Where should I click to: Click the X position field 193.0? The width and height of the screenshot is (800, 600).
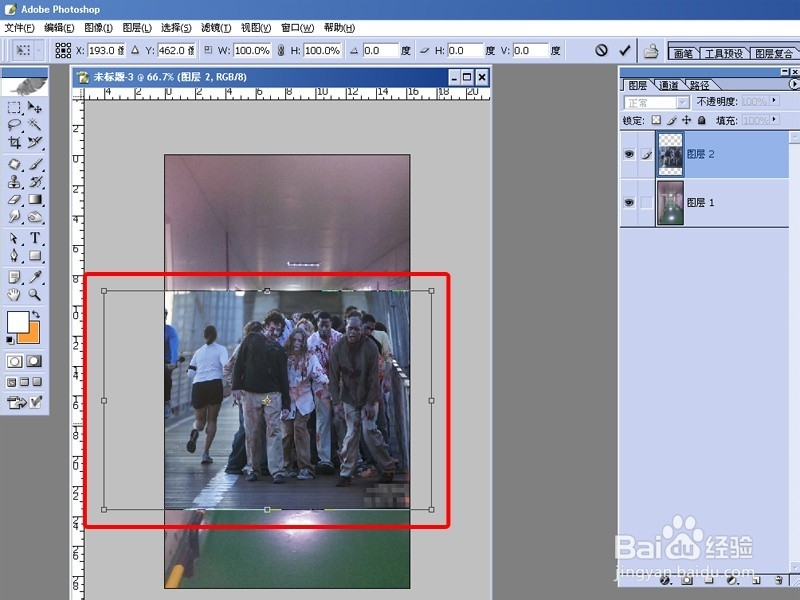(106, 50)
